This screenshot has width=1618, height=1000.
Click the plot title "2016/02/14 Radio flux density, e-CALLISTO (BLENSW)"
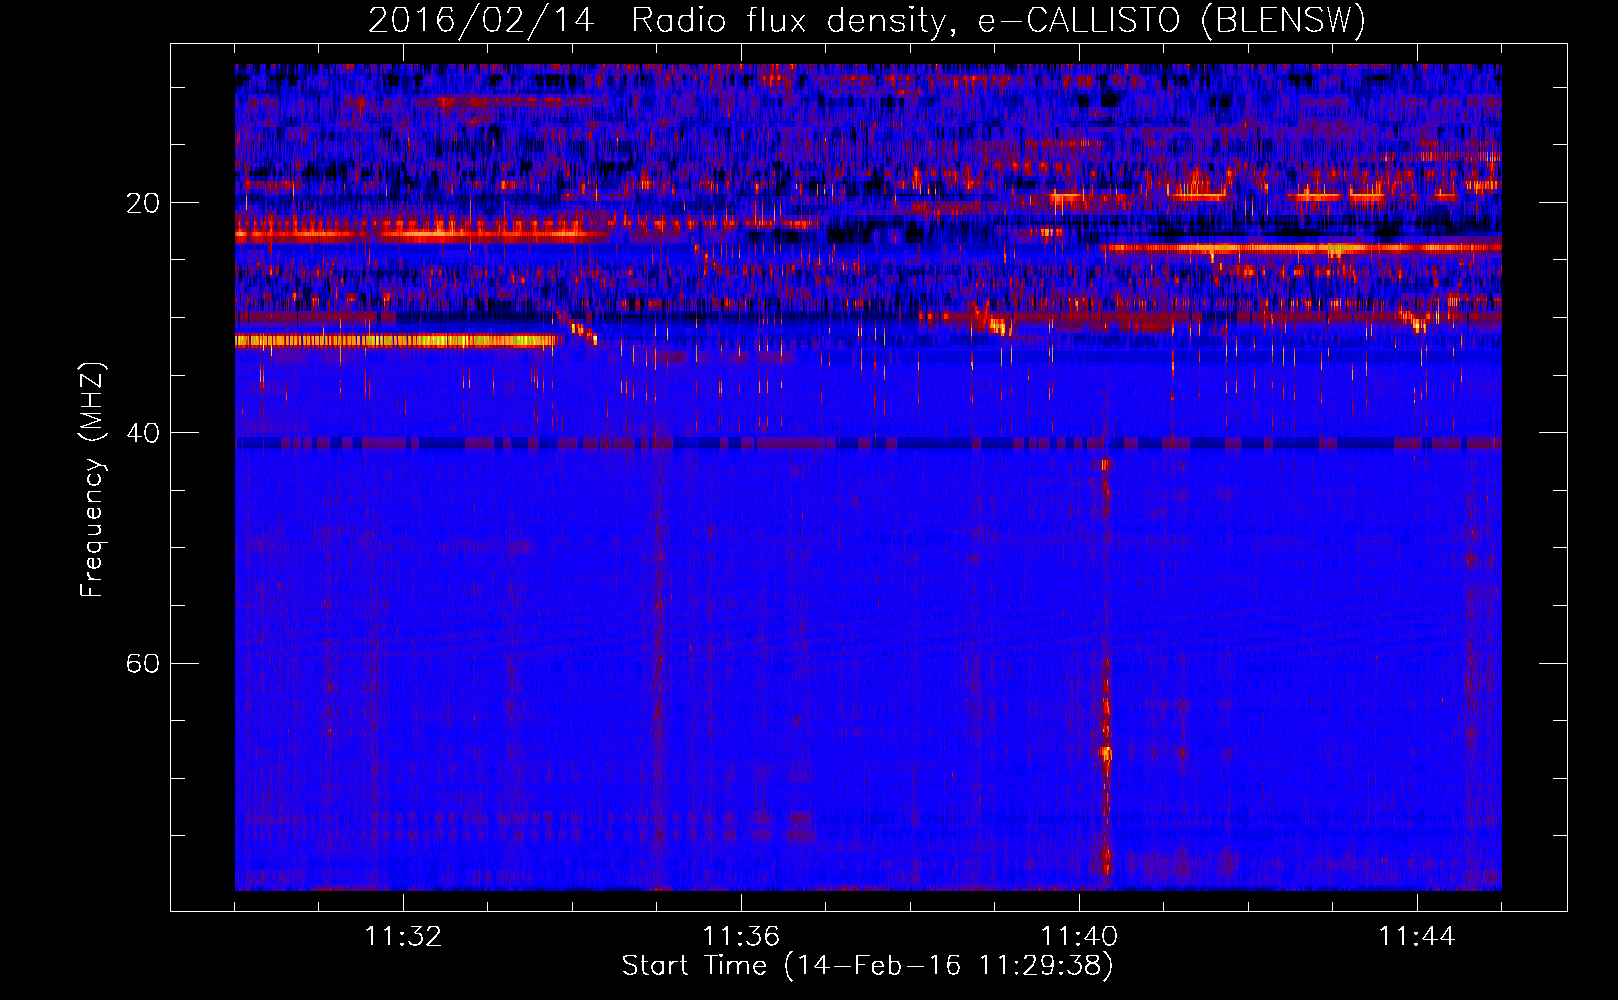click(867, 20)
